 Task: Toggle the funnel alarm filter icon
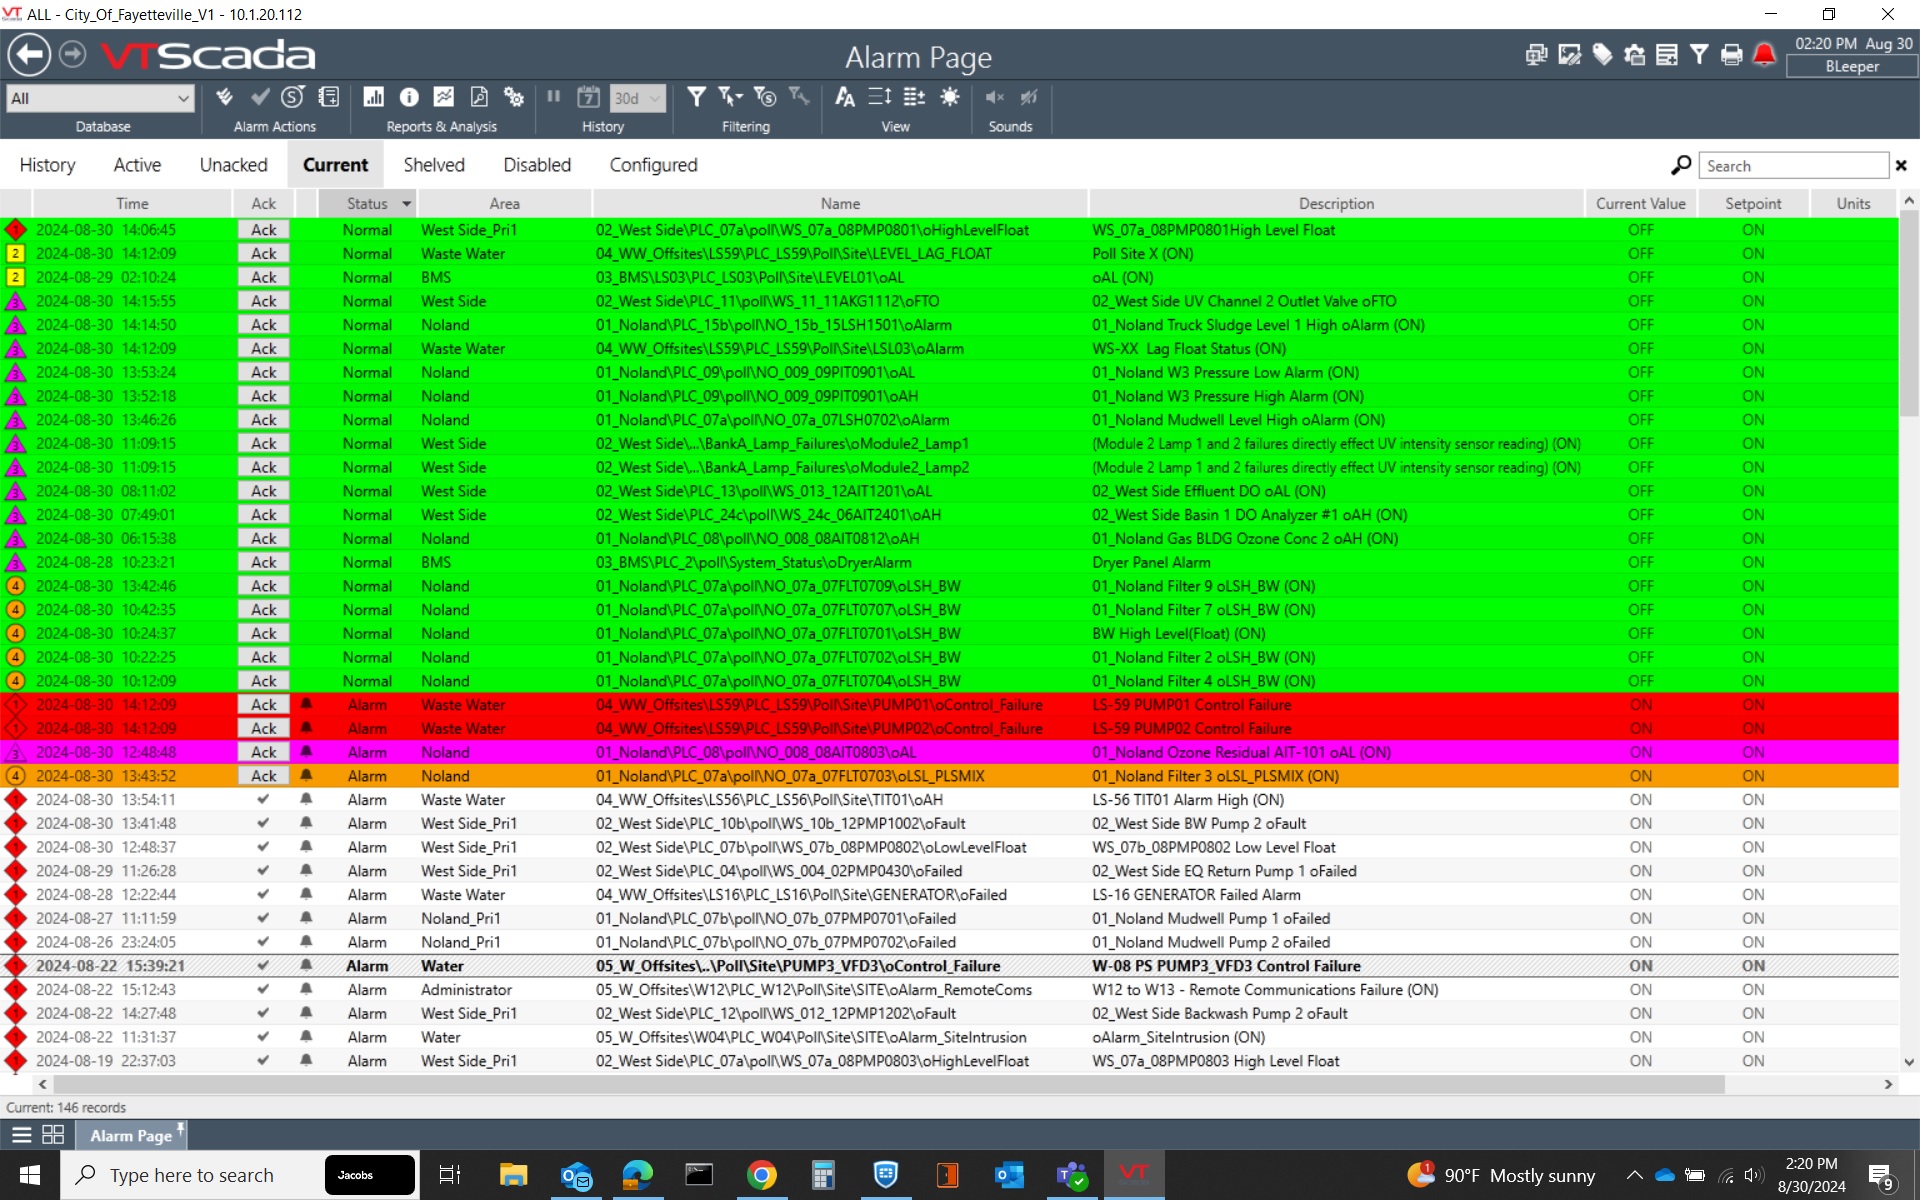pos(696,97)
